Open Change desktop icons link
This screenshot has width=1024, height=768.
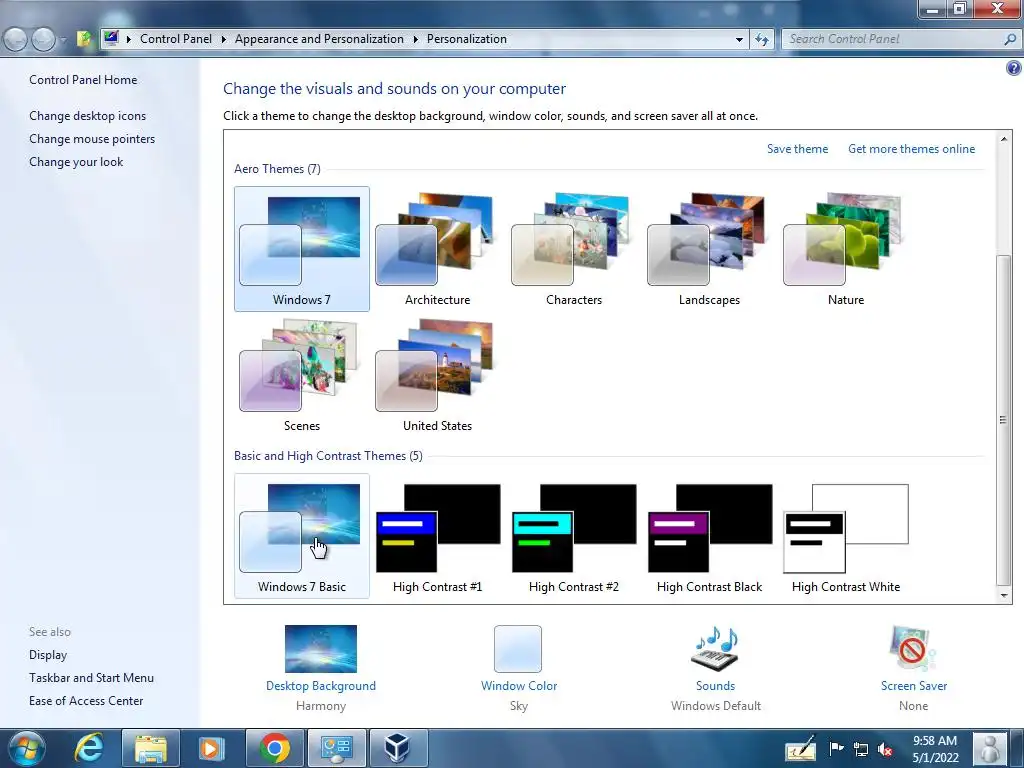[88, 116]
